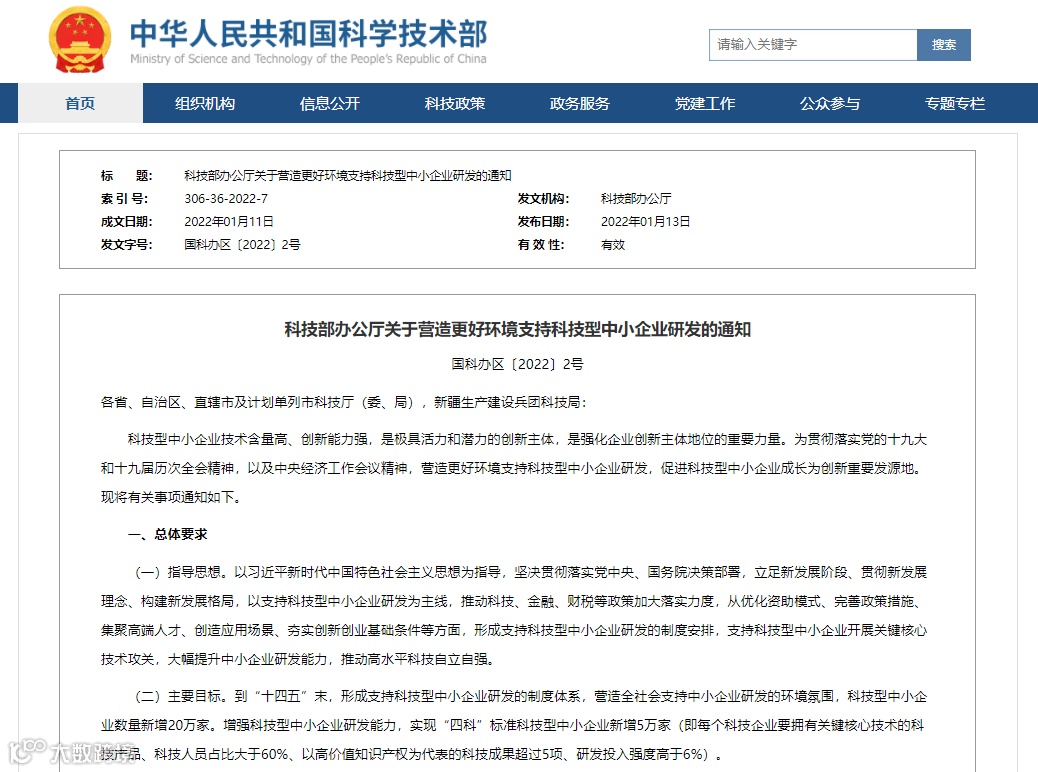
Task: Click the national emblem logo
Action: (x=79, y=40)
